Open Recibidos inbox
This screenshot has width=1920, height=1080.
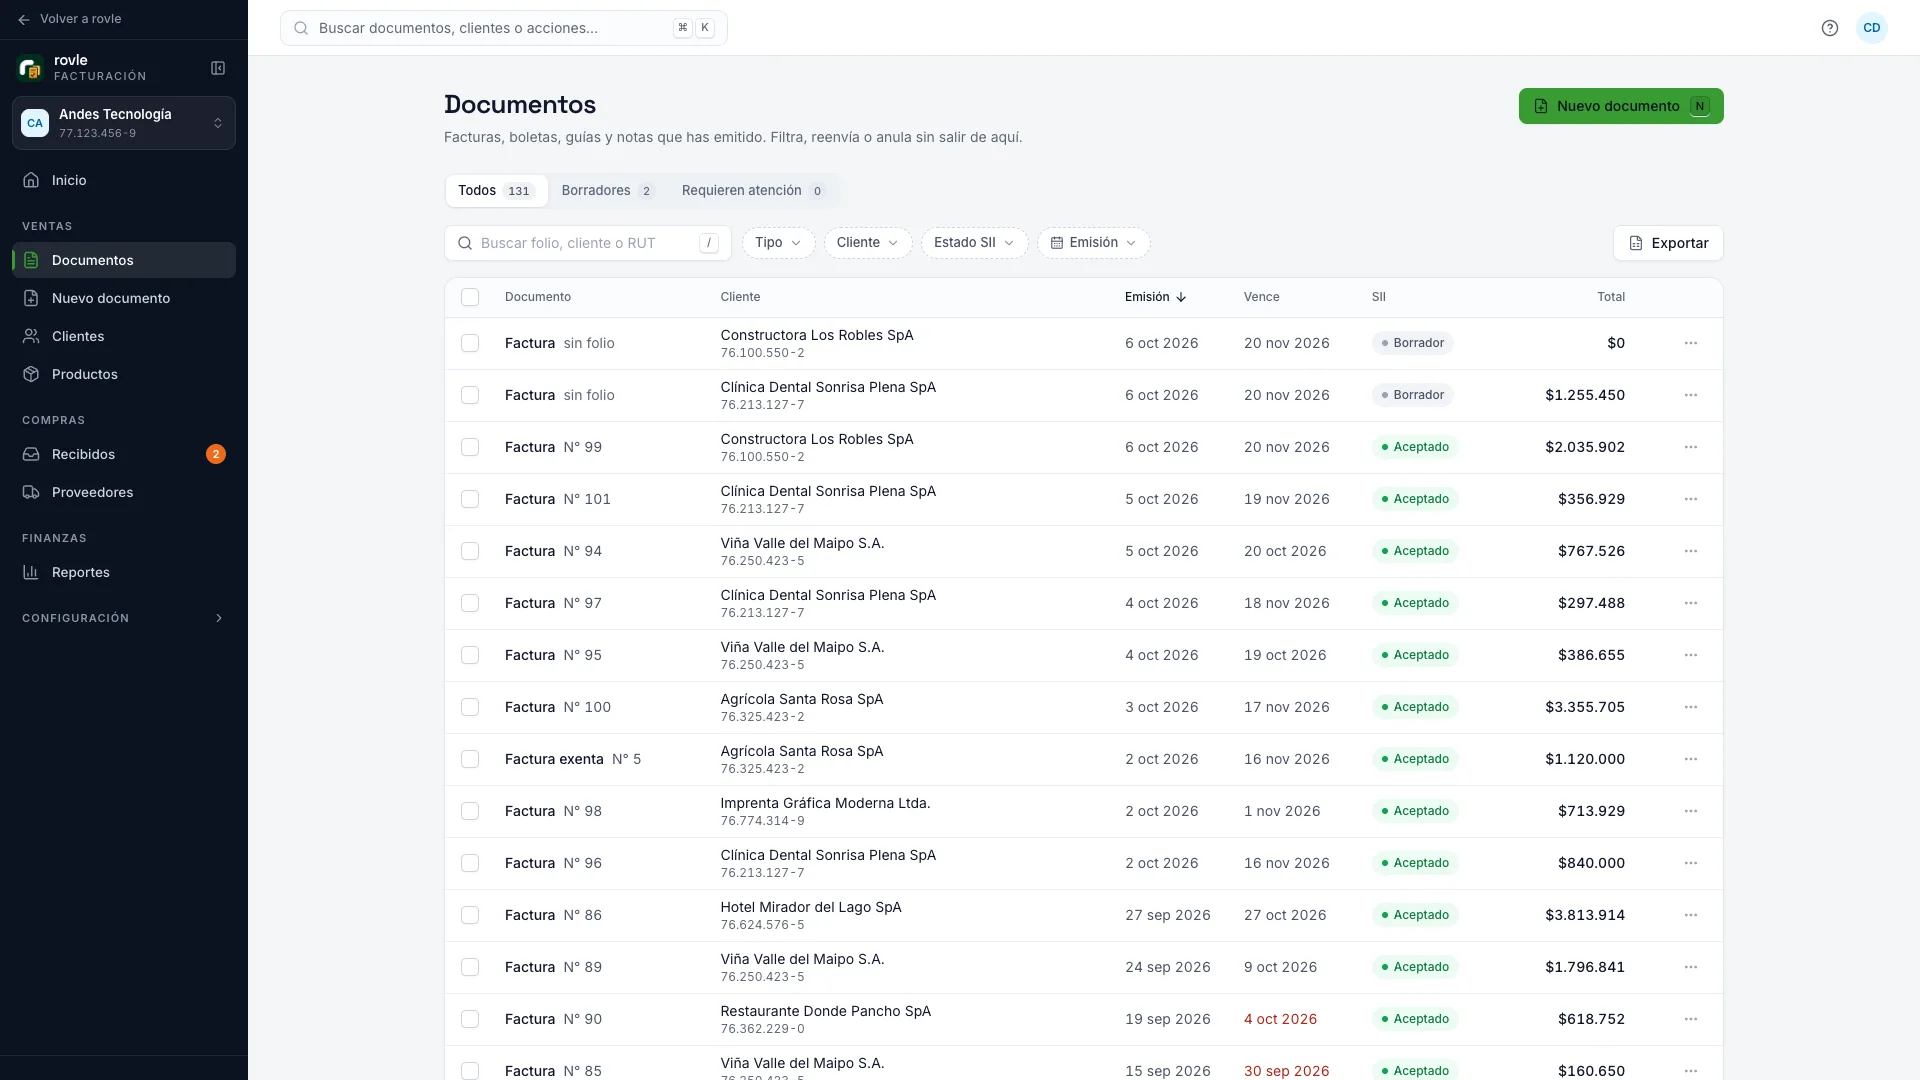124,454
